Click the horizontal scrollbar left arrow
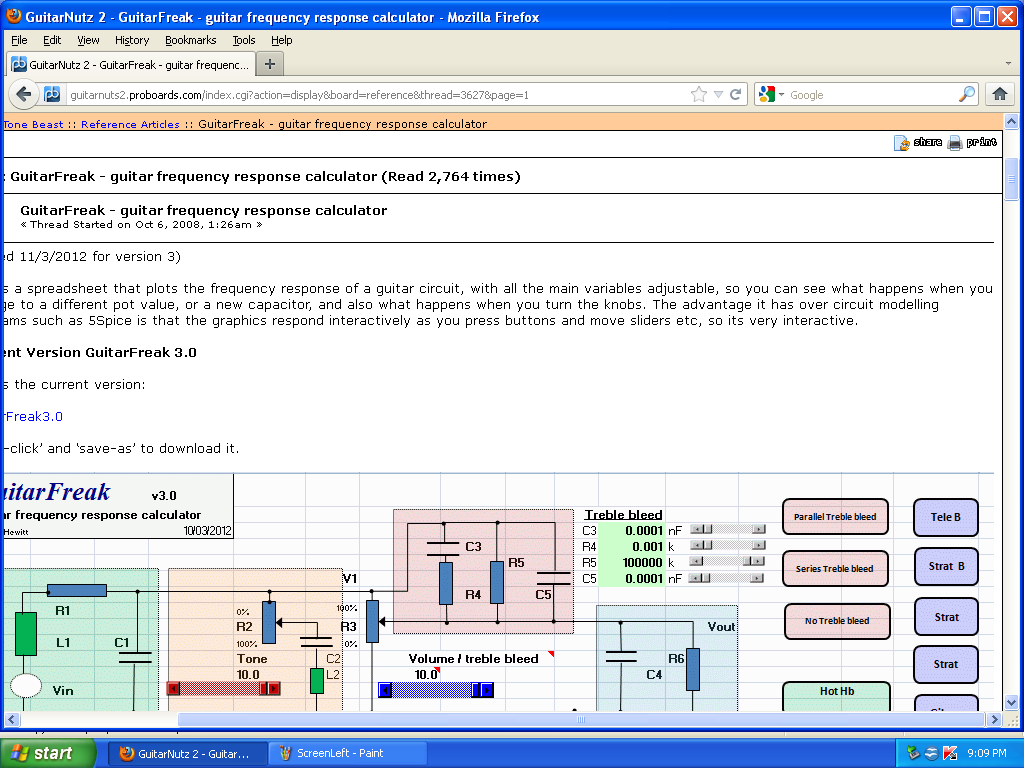1024x768 pixels. pyautogui.click(x=11, y=720)
